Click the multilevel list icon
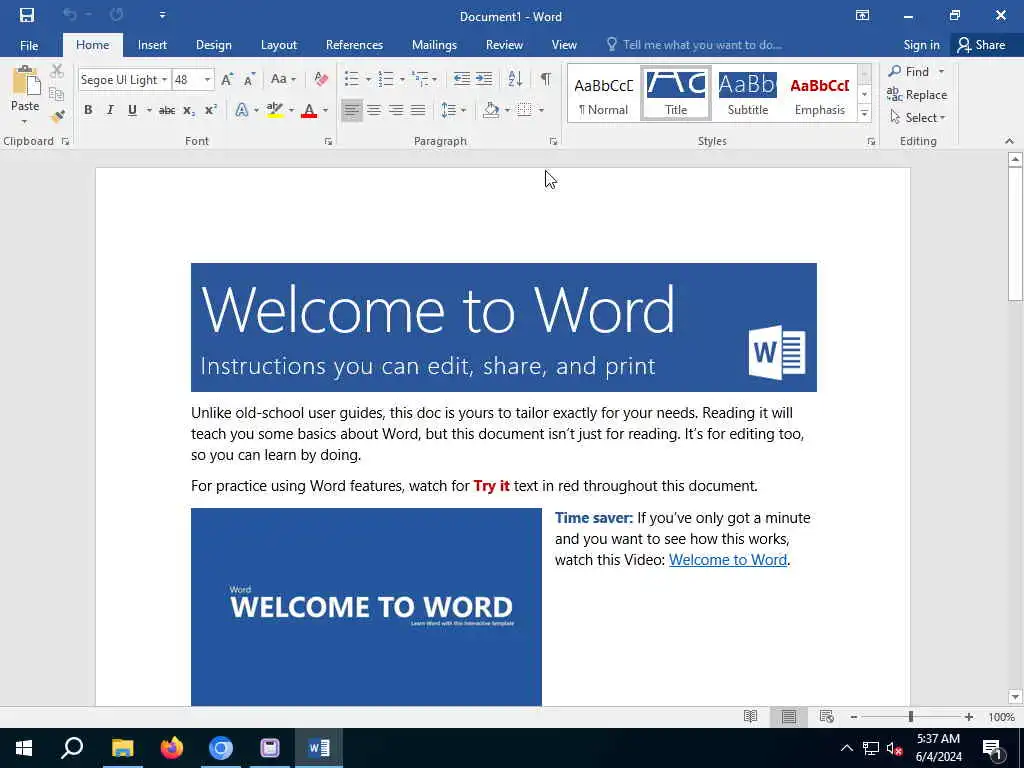This screenshot has height=768, width=1024. click(420, 80)
